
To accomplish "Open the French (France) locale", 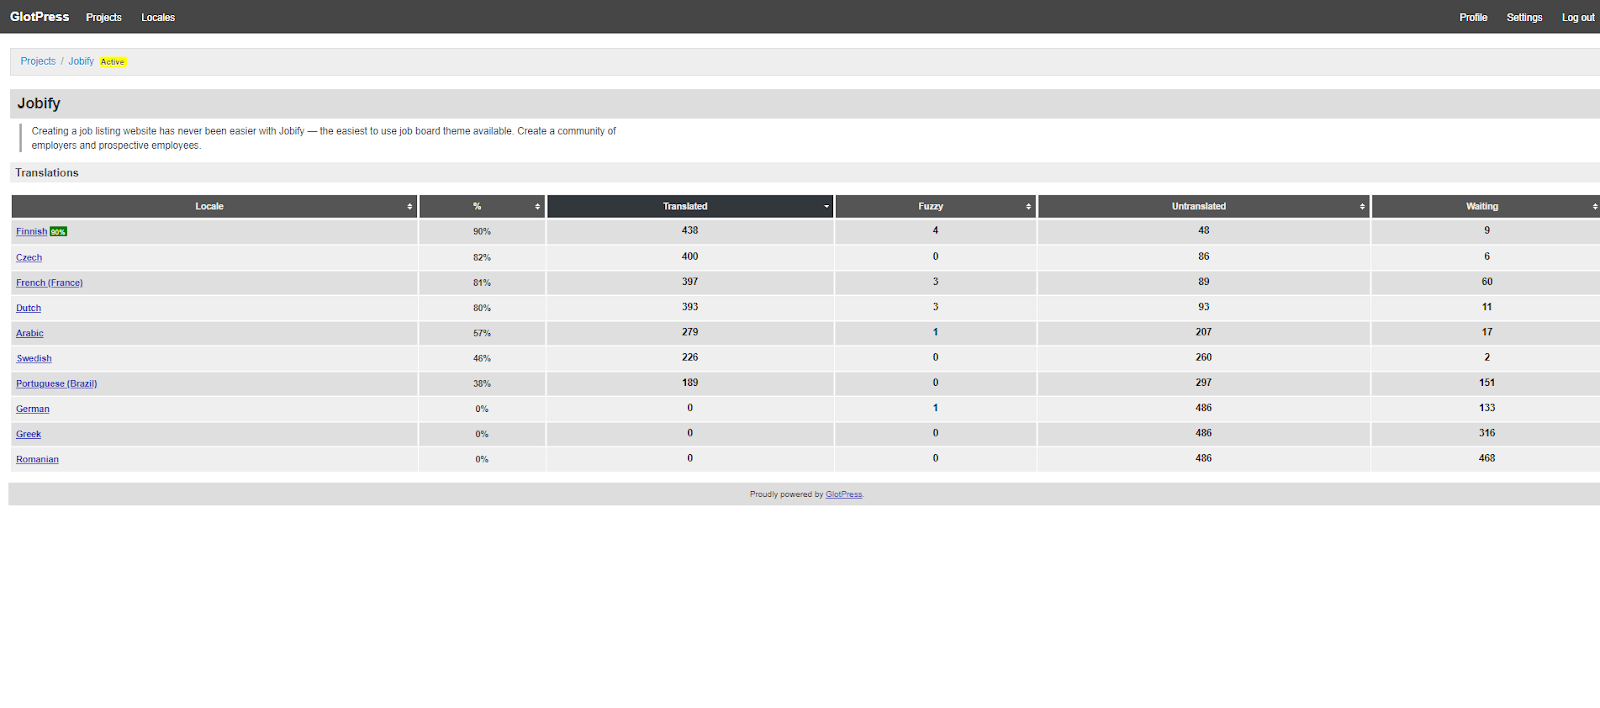I will pyautogui.click(x=49, y=283).
